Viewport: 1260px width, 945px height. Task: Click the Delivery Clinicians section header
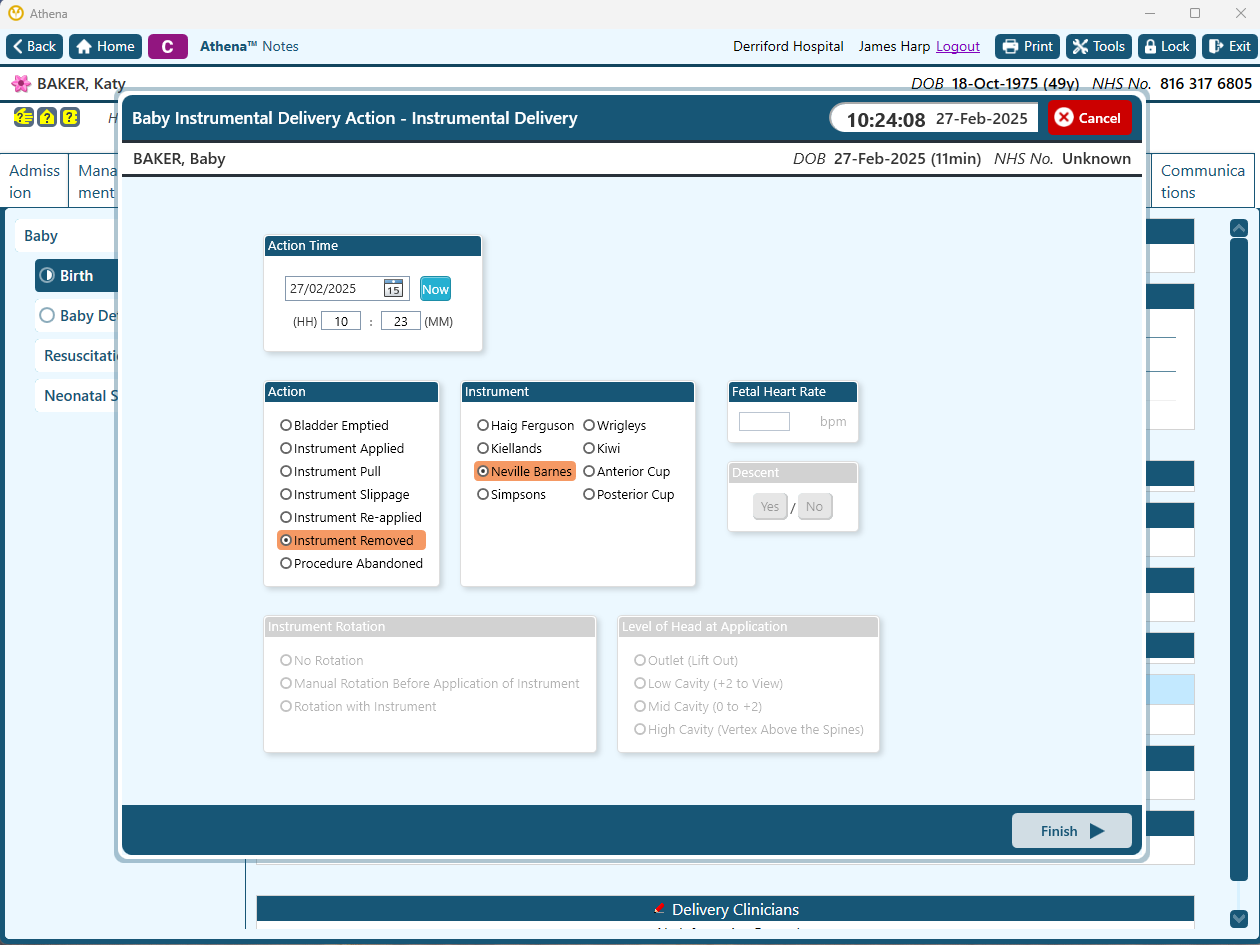click(725, 909)
